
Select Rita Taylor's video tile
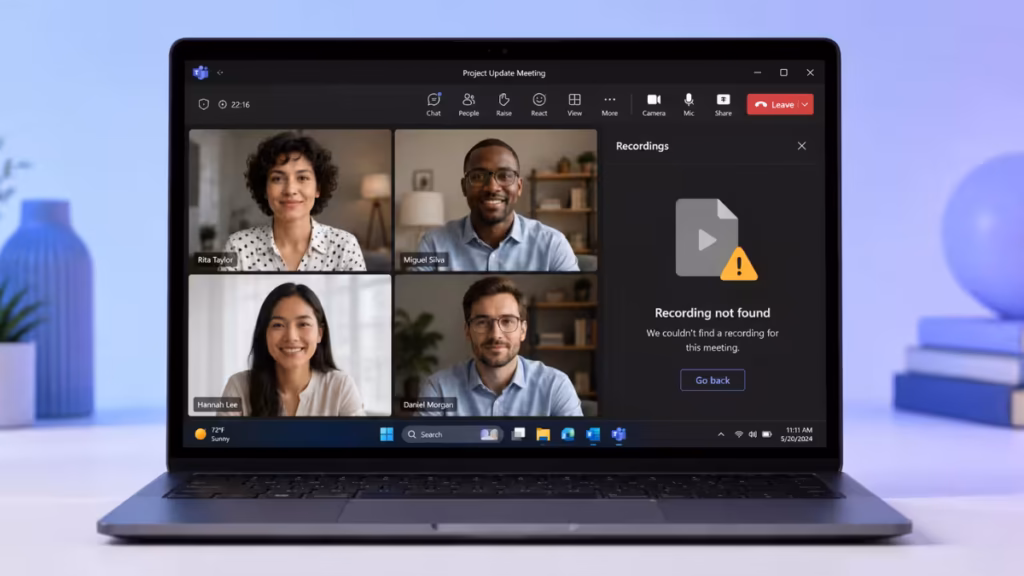(x=290, y=200)
